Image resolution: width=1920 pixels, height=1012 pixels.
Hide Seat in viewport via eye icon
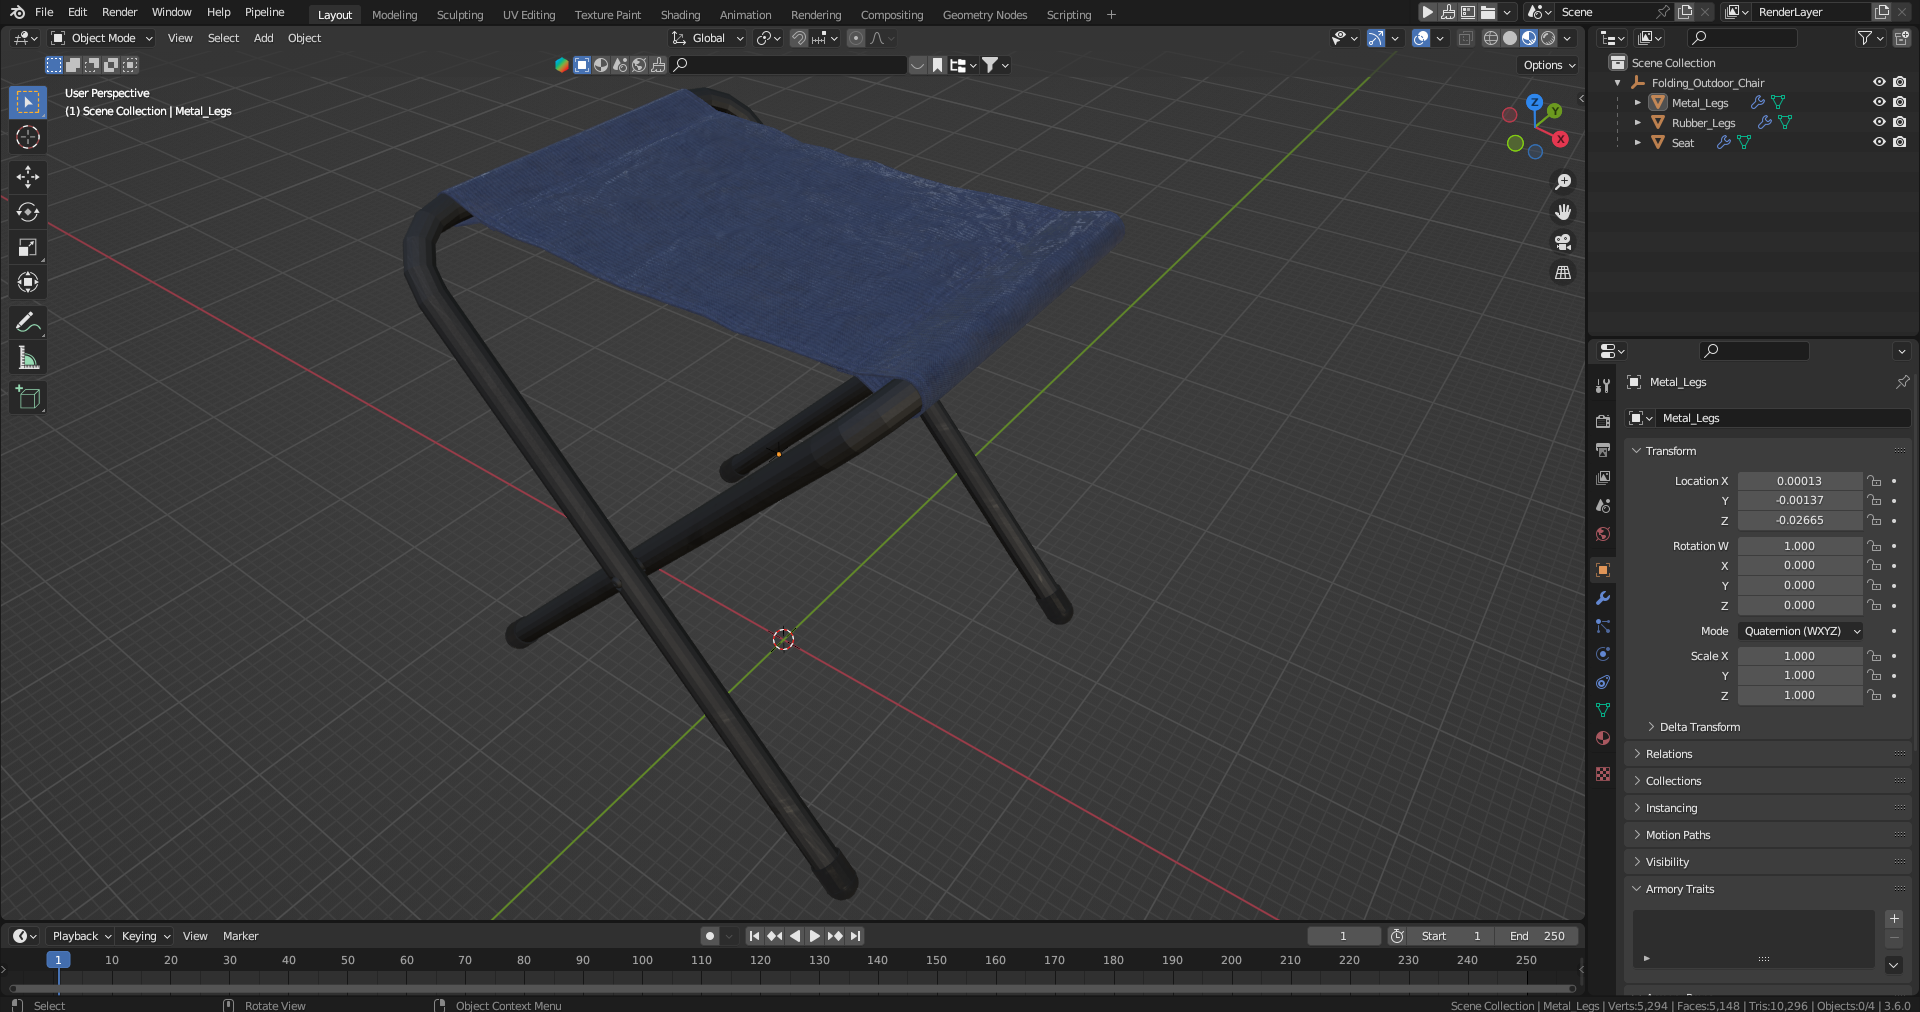[x=1879, y=142]
